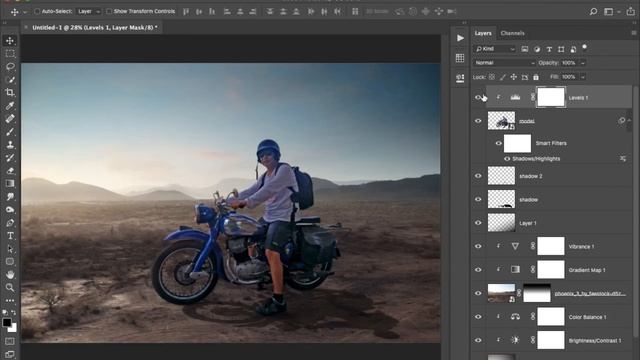Open the Fill slider dropdown arrow
The width and height of the screenshot is (640, 360).
583,77
